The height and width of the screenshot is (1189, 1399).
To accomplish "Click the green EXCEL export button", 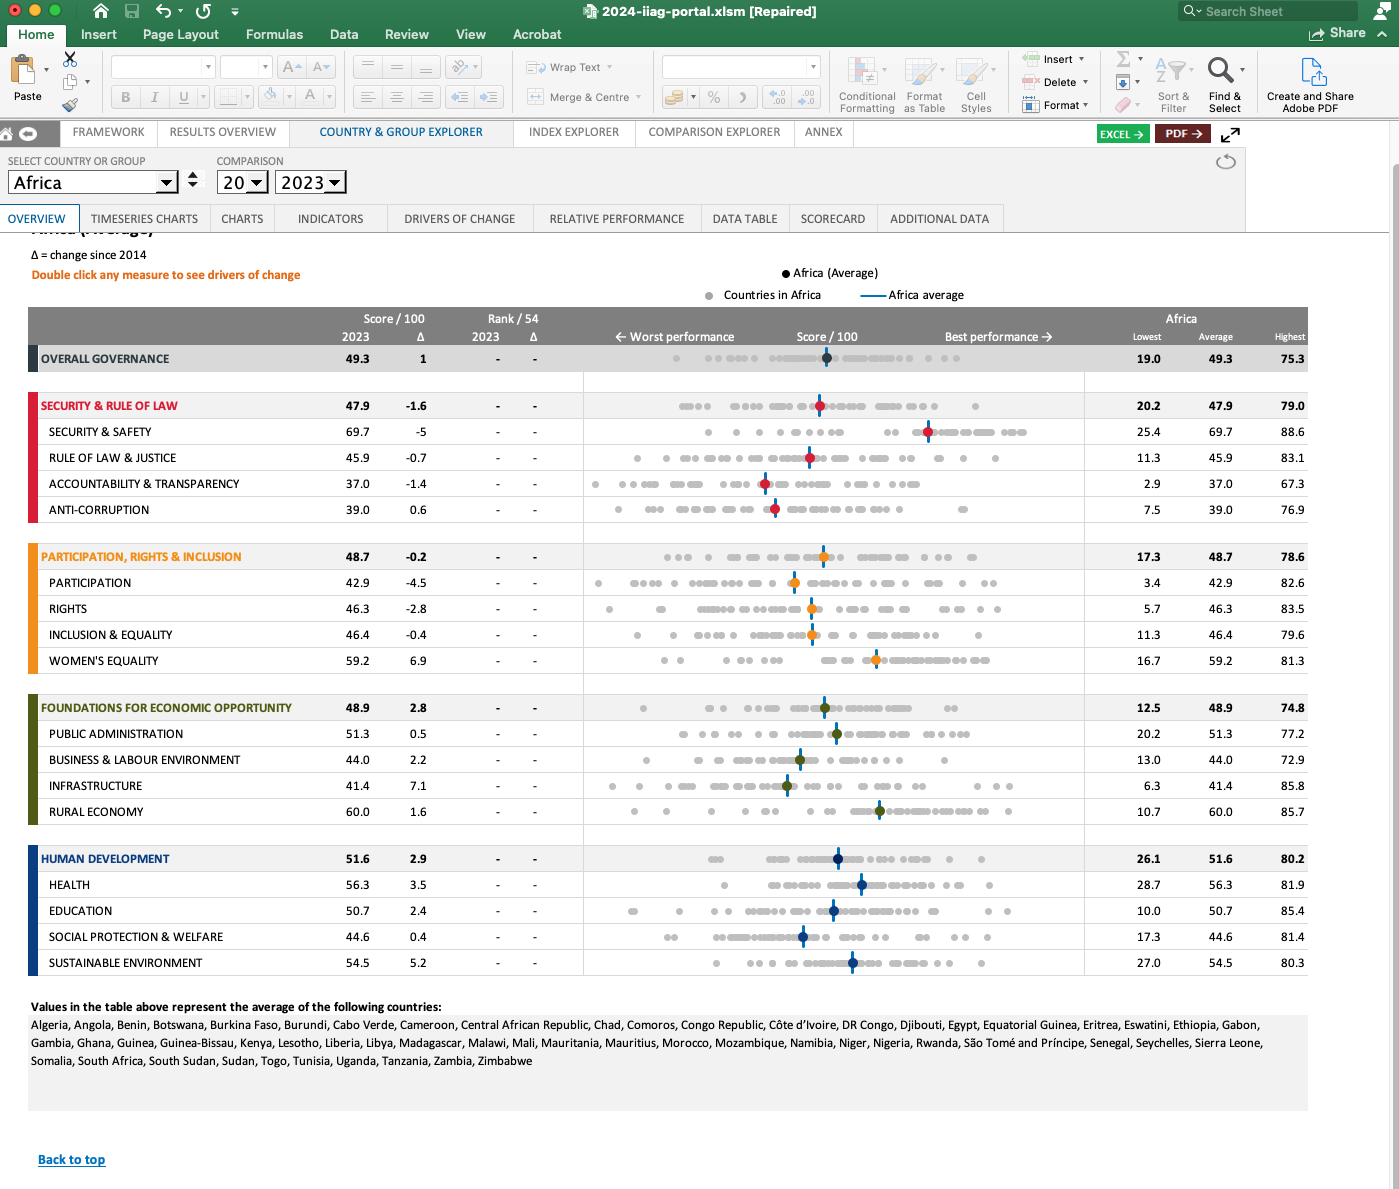I will tap(1123, 134).
